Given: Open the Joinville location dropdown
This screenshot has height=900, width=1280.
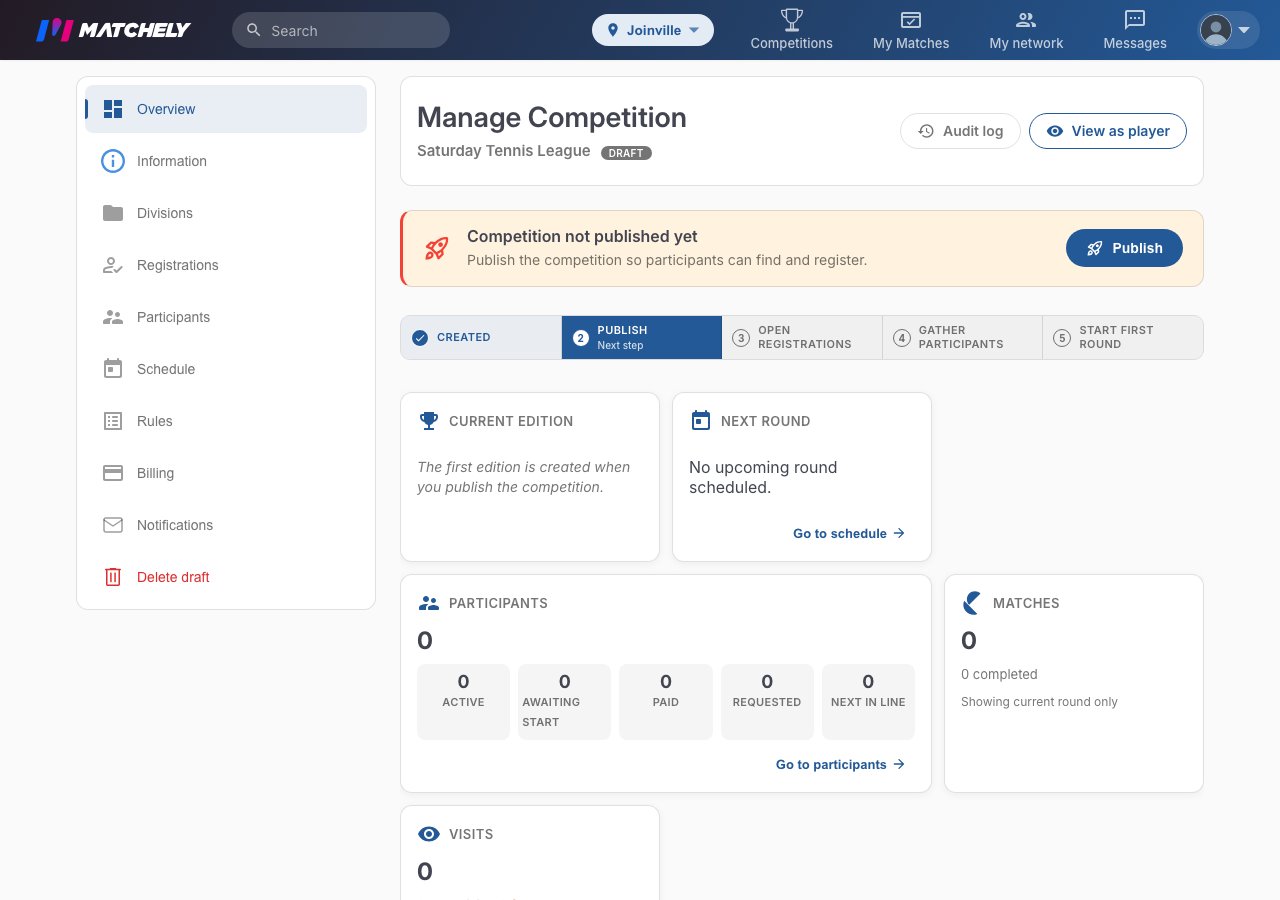Looking at the screenshot, I should click(653, 30).
